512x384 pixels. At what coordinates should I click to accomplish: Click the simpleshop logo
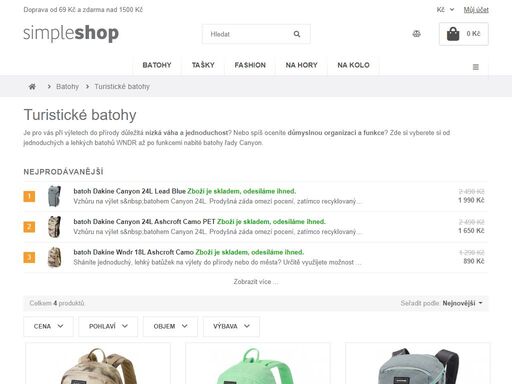[71, 33]
